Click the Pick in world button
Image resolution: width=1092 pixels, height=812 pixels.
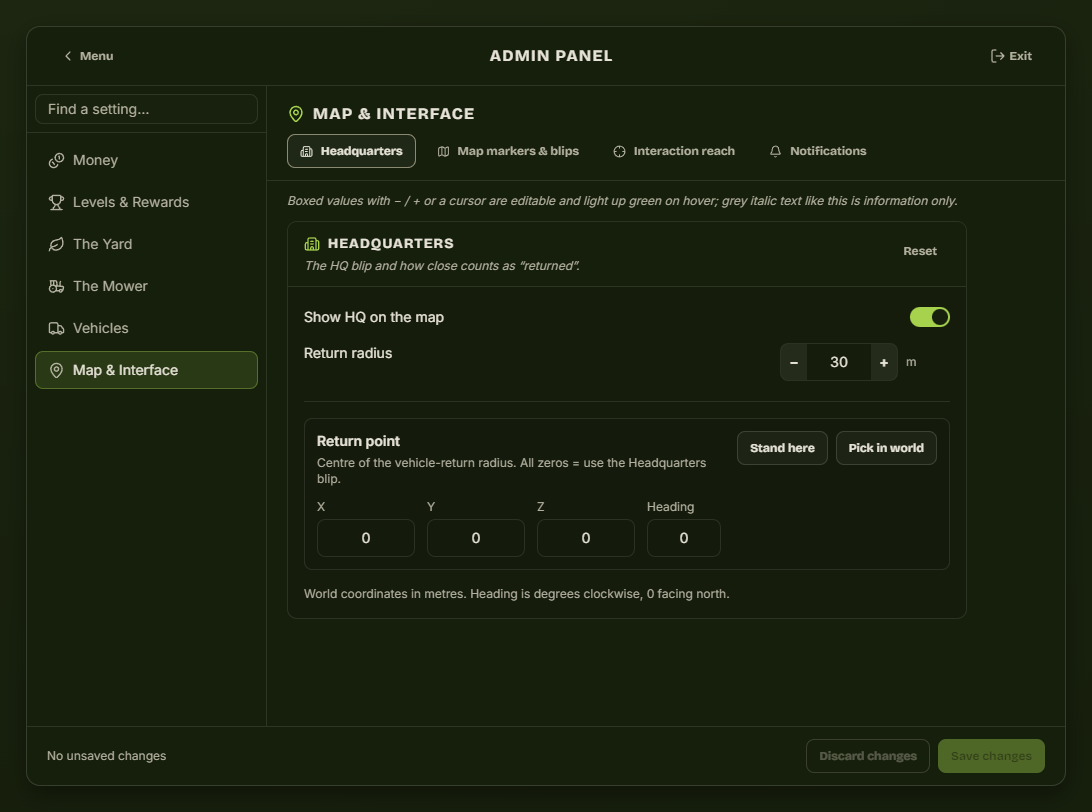click(x=886, y=448)
